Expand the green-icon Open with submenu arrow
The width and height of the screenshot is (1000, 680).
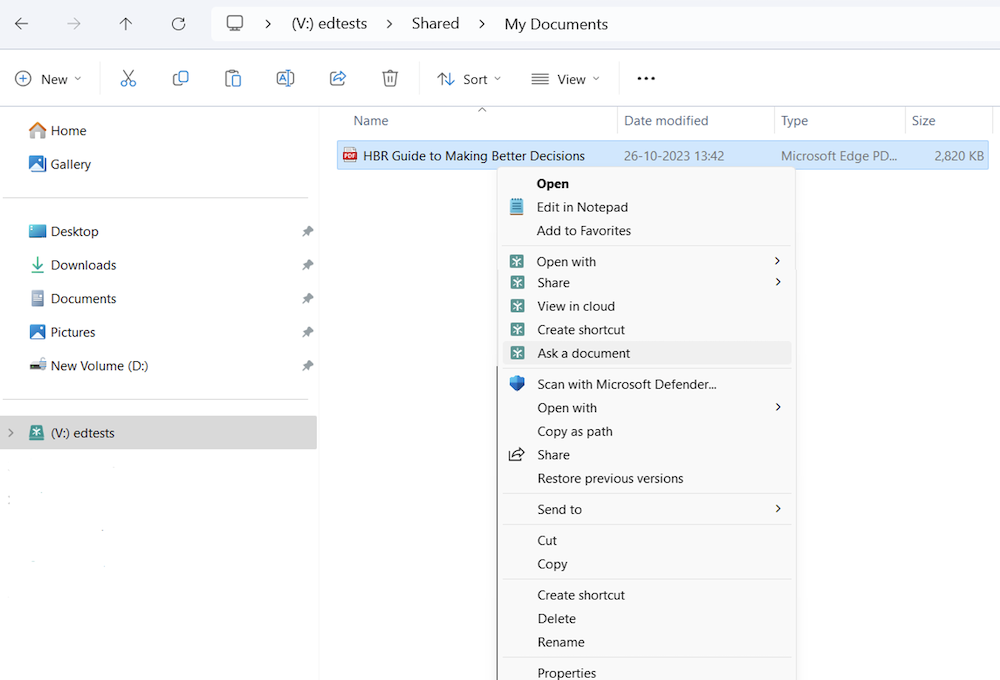click(x=777, y=261)
